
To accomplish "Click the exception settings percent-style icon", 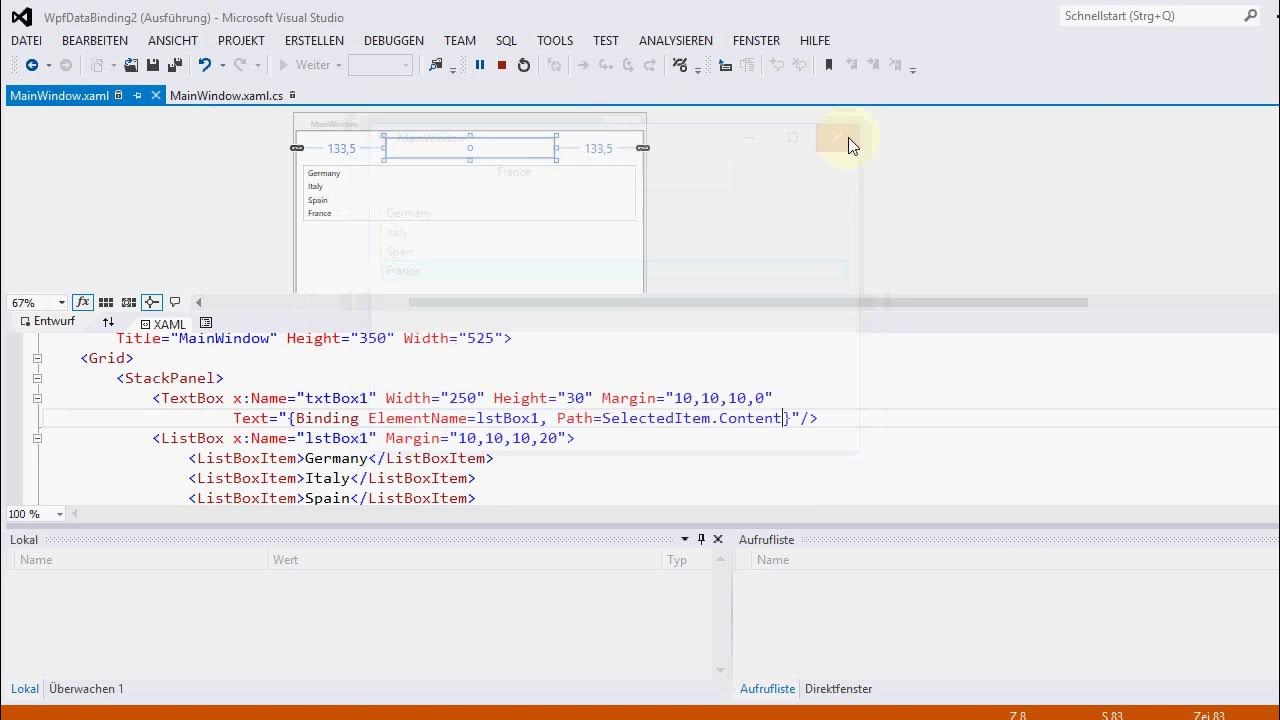I will 680,65.
